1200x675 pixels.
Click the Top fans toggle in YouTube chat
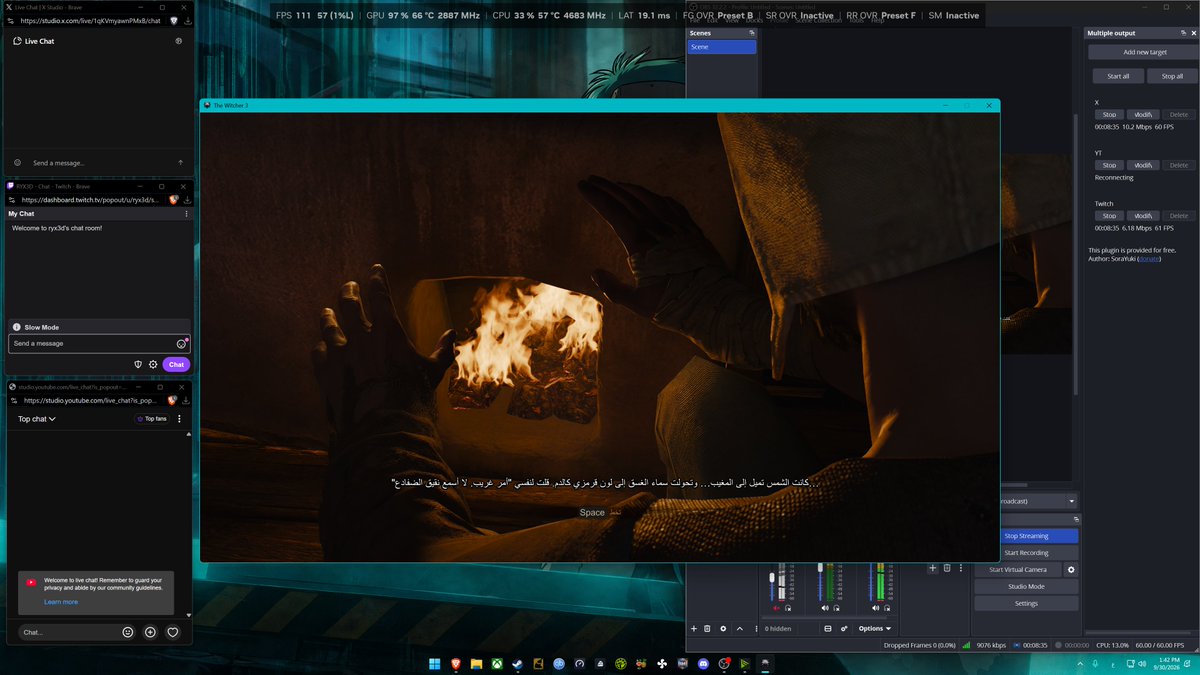(151, 419)
